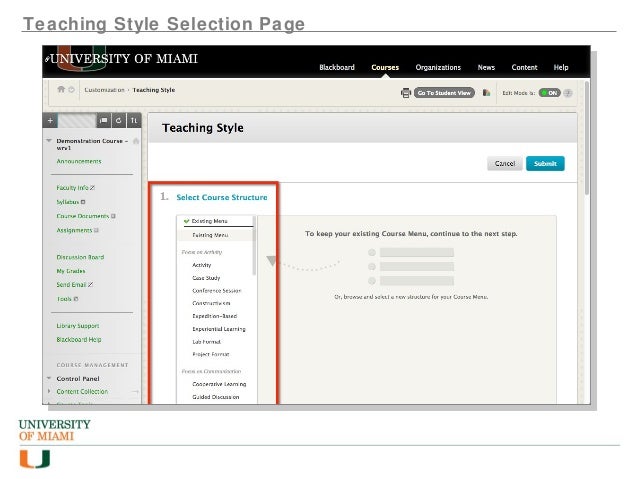
Task: Select Lab Format course structure
Action: coord(207,342)
